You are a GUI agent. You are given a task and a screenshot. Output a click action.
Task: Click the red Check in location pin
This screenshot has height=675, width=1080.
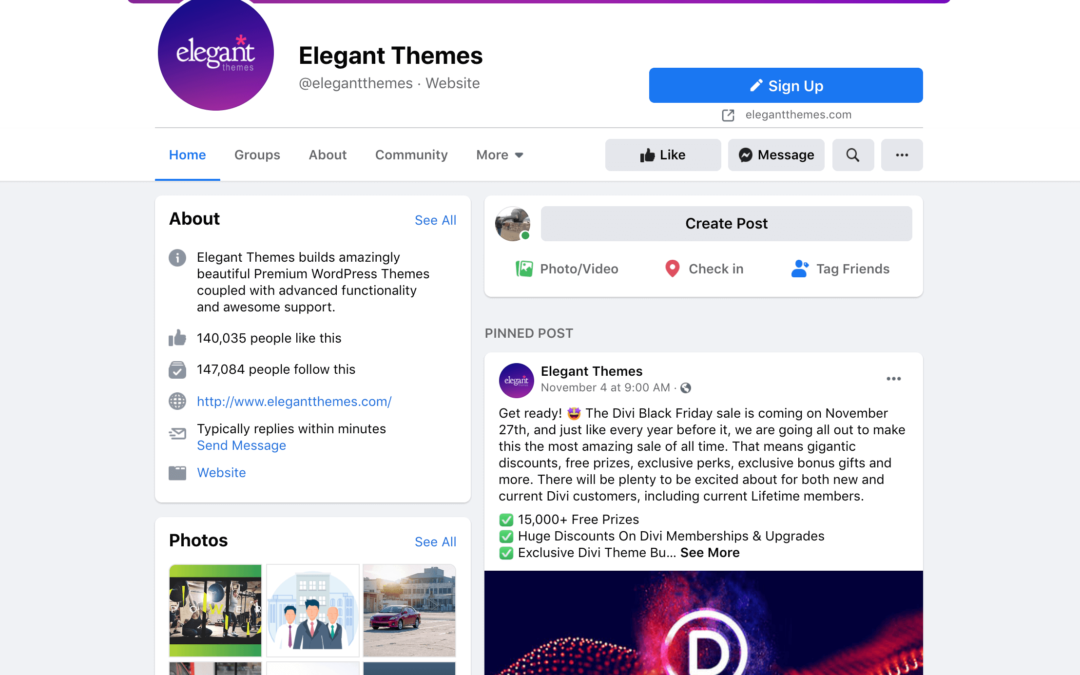point(672,269)
